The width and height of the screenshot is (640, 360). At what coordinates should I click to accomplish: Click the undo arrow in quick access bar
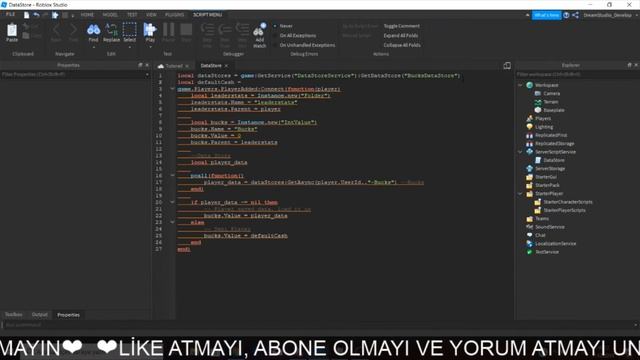(x=36, y=15)
